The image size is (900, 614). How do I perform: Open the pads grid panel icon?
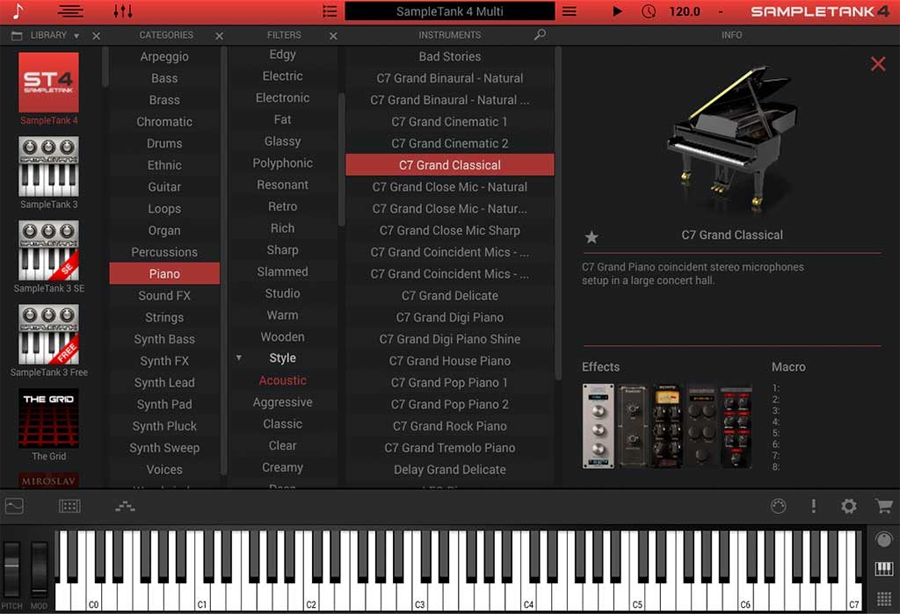69,506
